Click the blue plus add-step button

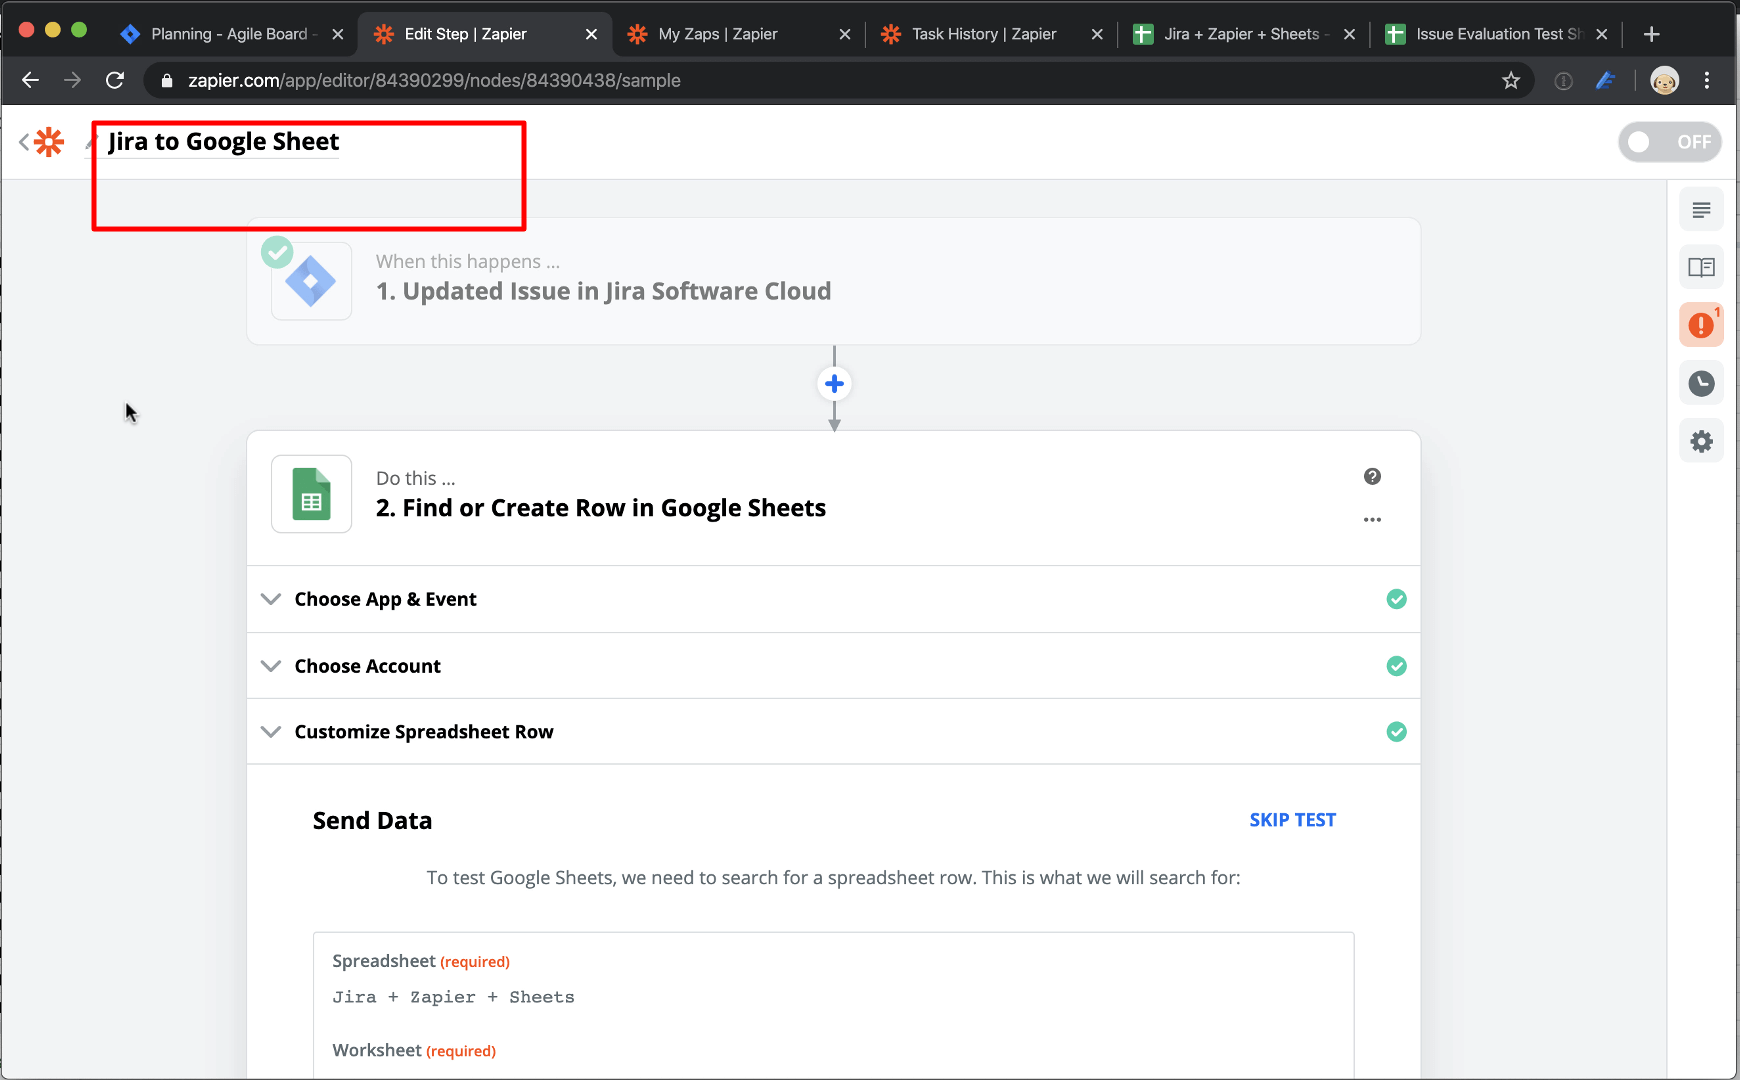coord(834,384)
